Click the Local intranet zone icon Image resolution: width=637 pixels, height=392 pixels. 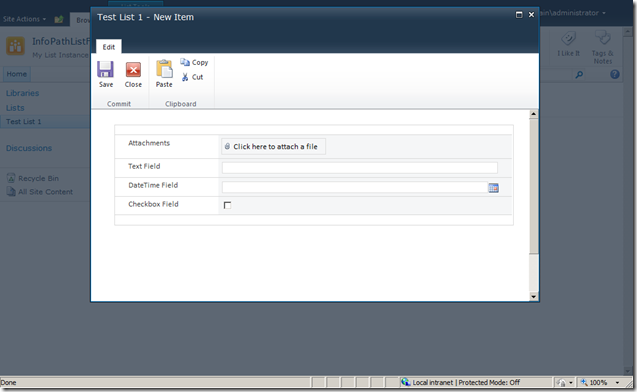point(405,382)
